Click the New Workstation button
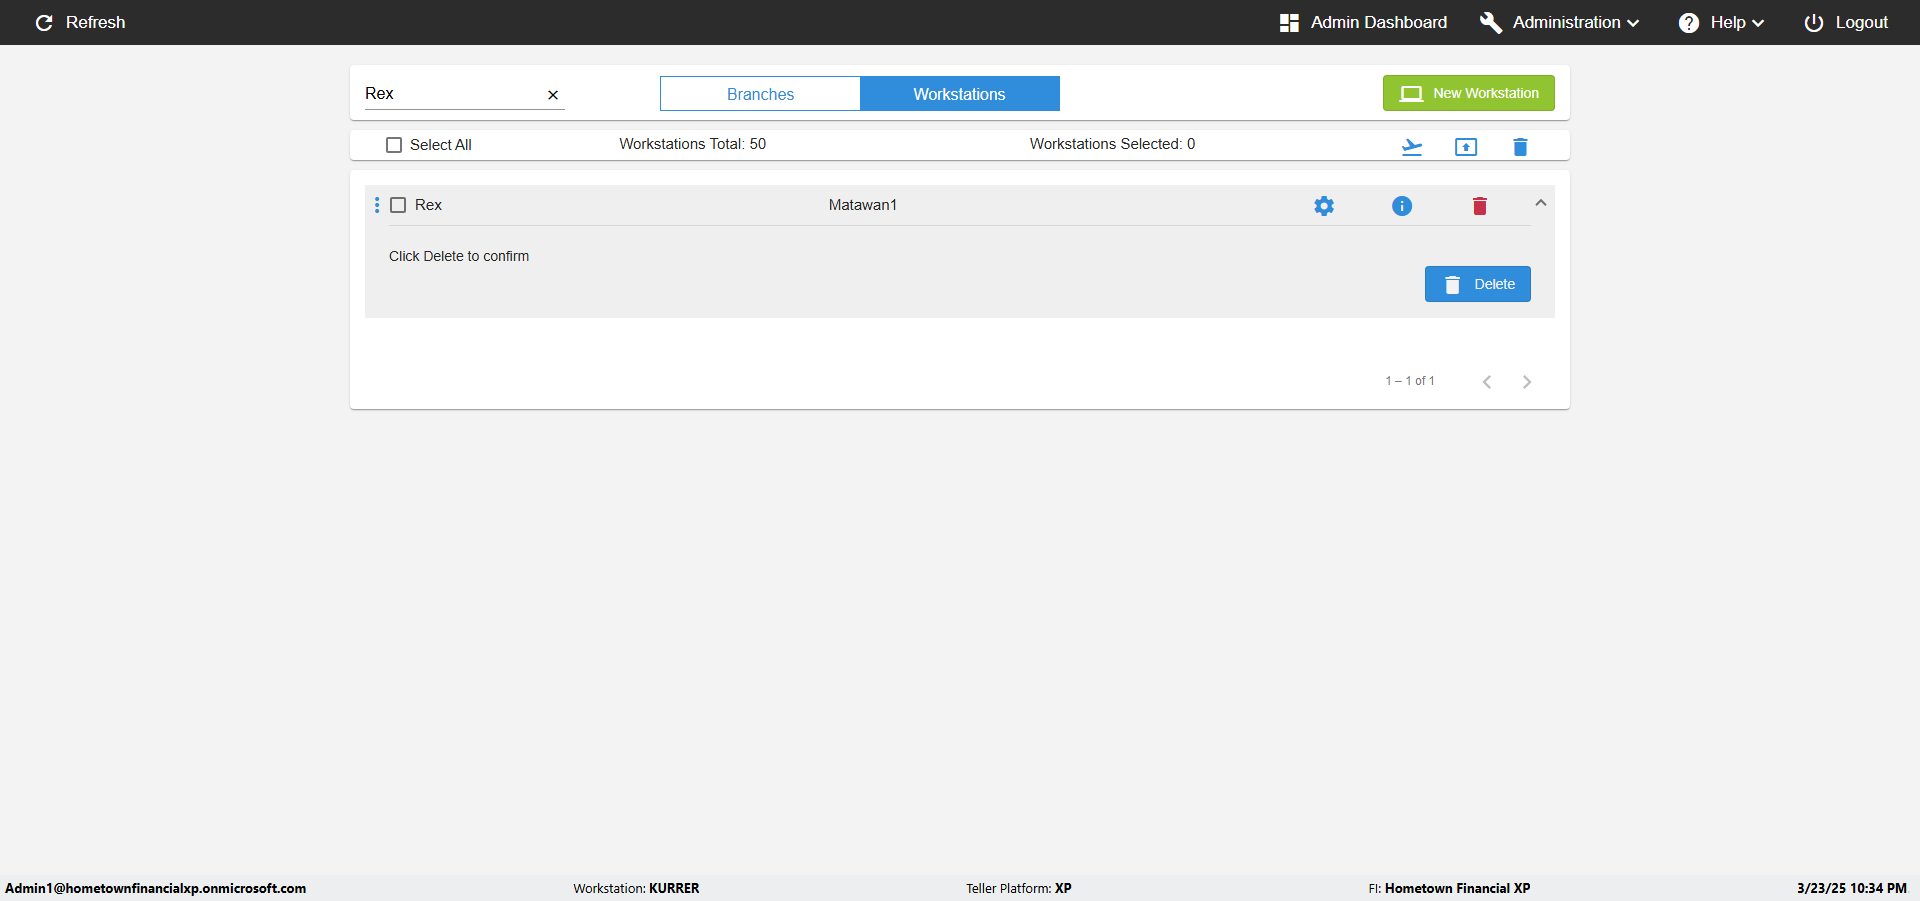 click(x=1469, y=93)
